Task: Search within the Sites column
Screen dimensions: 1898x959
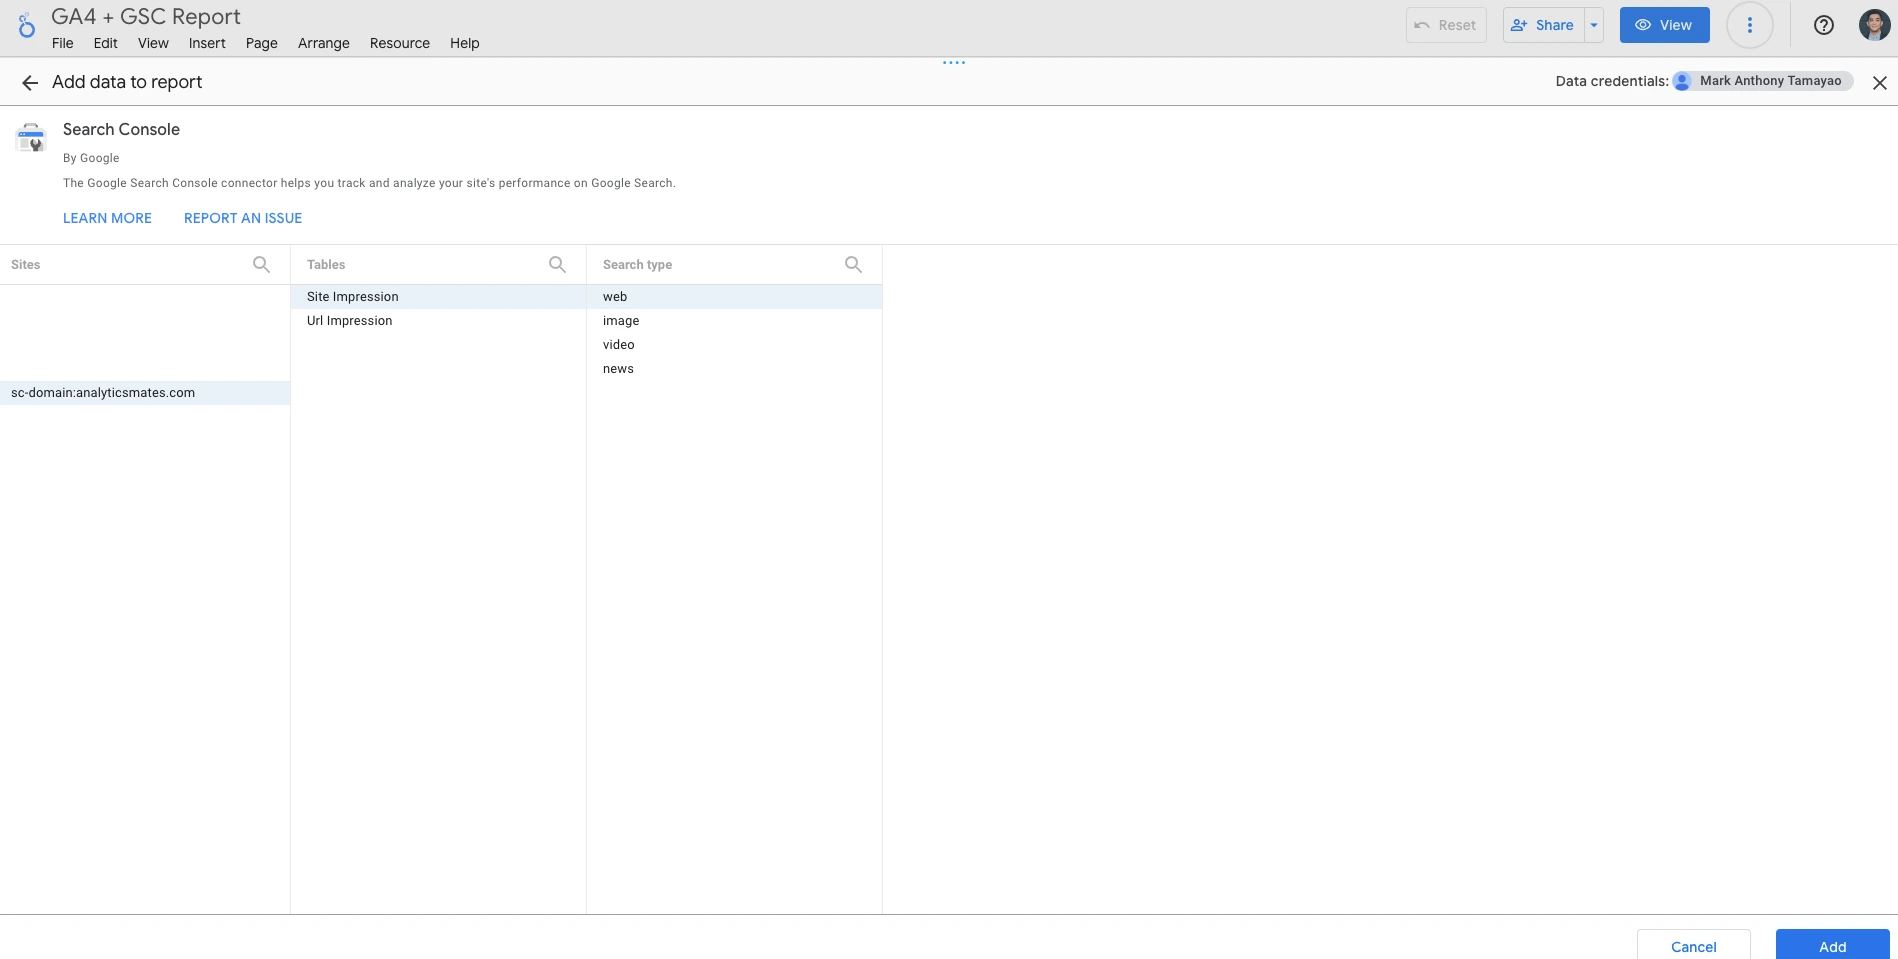Action: point(261,264)
